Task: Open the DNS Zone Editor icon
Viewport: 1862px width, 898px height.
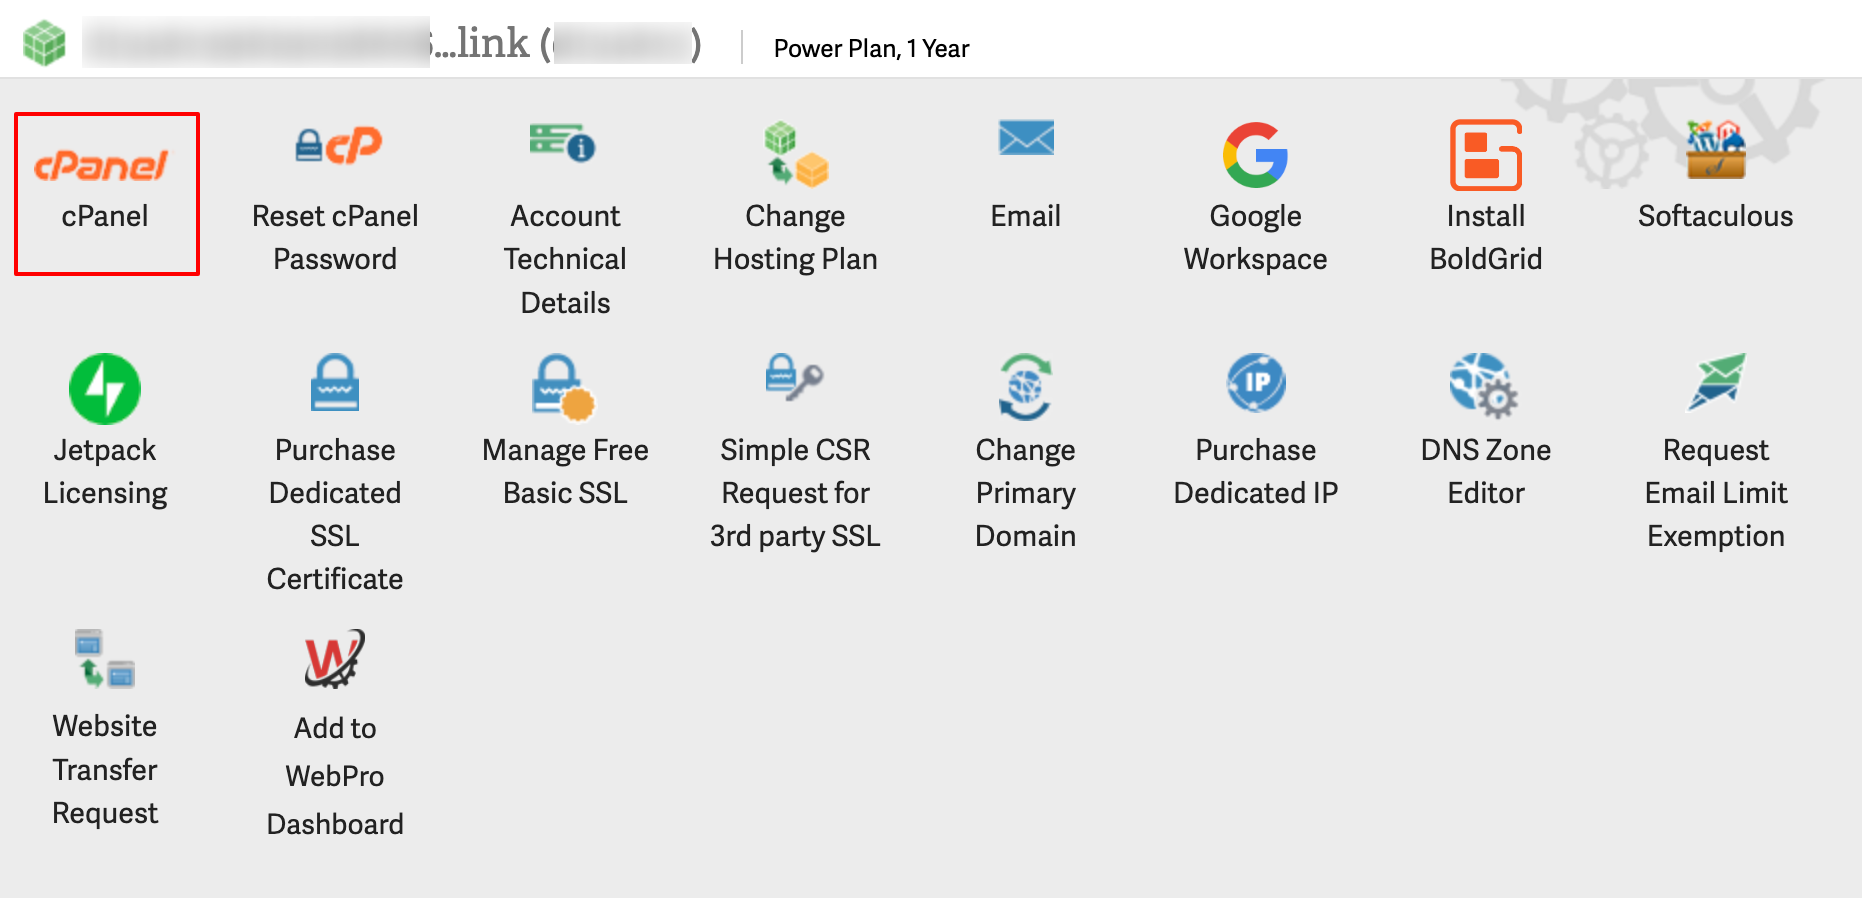Action: click(x=1484, y=385)
